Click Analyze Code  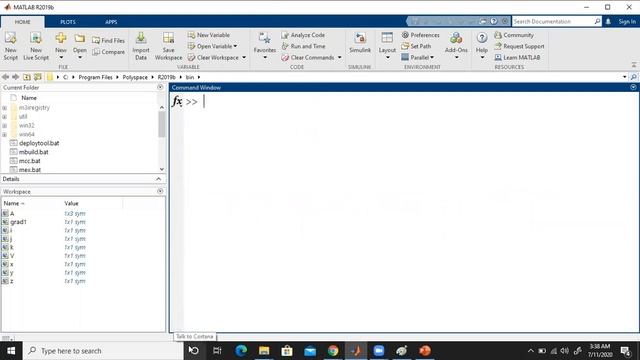click(303, 35)
